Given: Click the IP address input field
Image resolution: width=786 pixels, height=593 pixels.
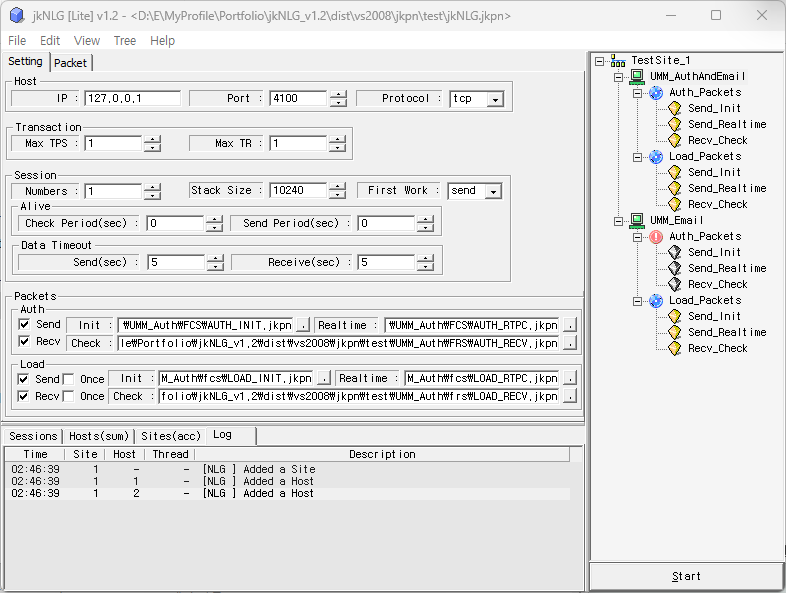Looking at the screenshot, I should point(132,99).
